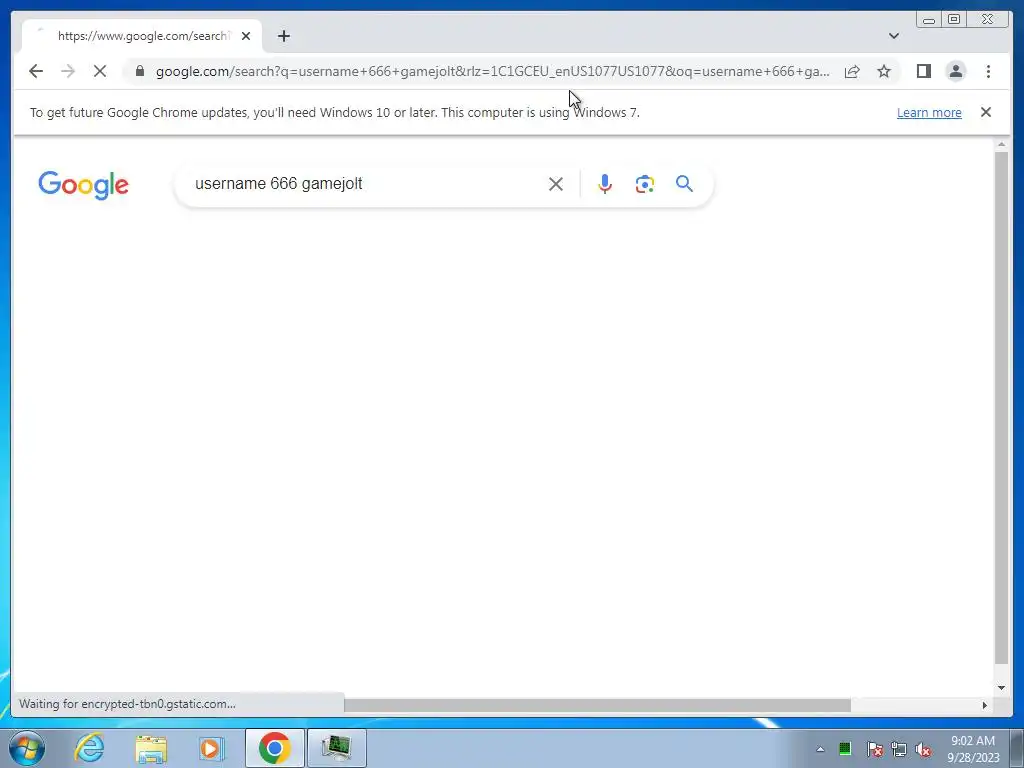Show hidden system tray icons
This screenshot has width=1024, height=768.
820,749
